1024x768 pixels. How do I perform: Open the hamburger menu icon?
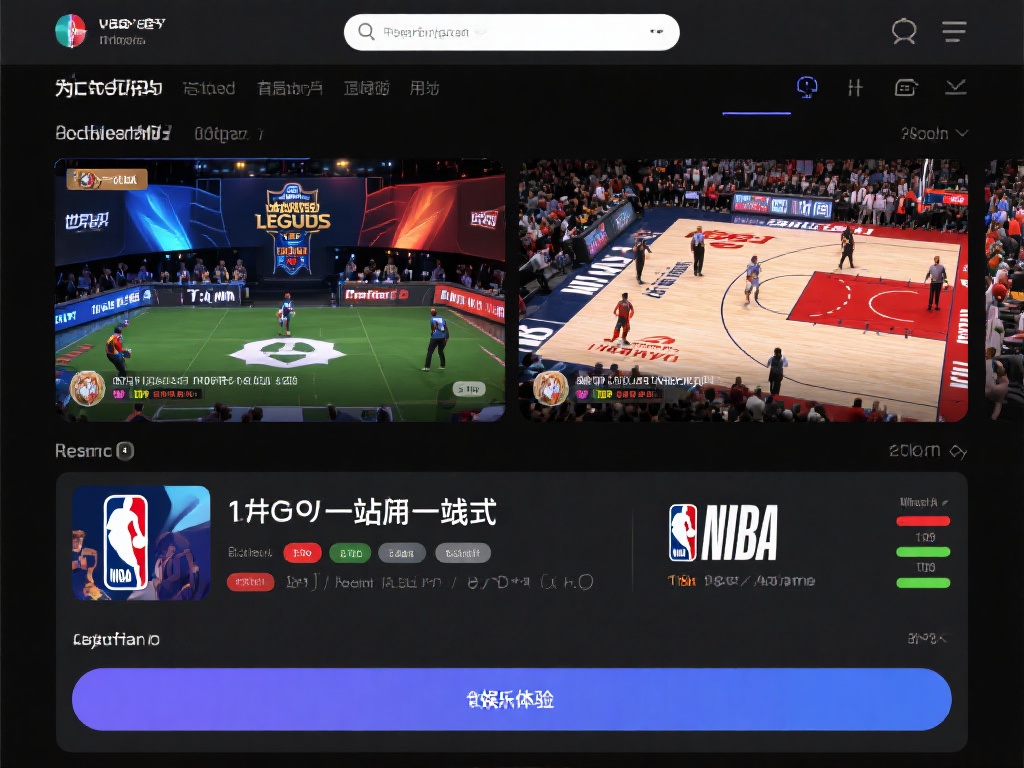click(954, 32)
